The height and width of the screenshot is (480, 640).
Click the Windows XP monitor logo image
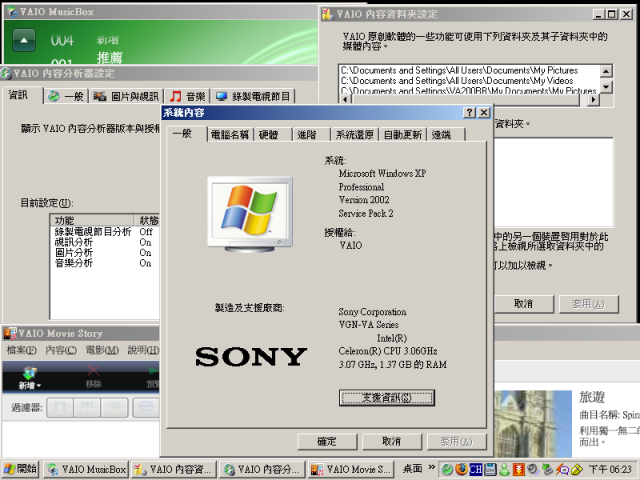[x=250, y=214]
